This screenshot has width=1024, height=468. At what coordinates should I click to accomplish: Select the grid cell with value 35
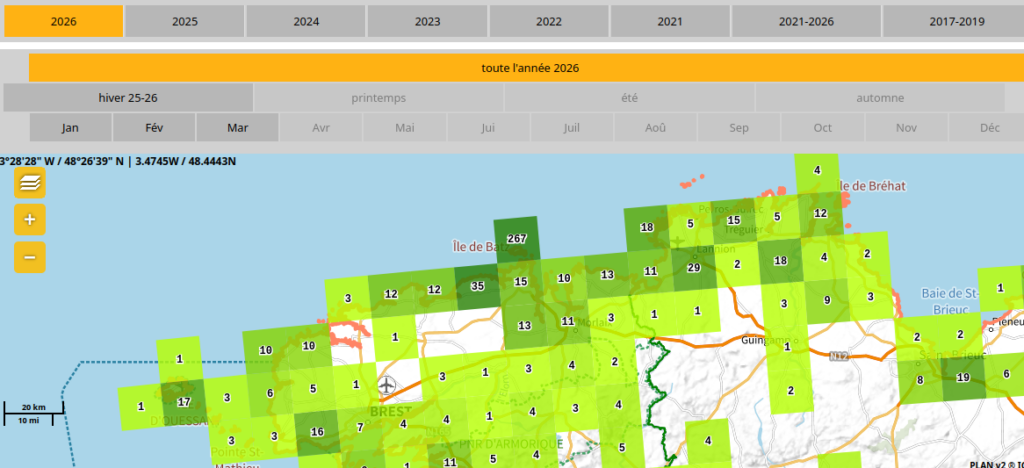tap(477, 286)
